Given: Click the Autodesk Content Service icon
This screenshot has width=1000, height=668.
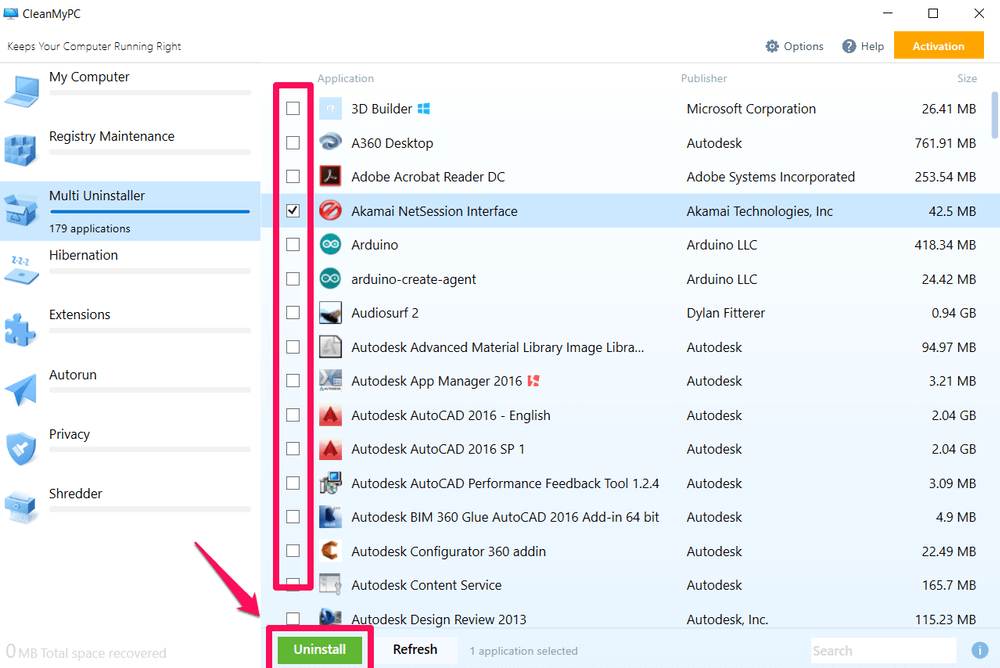Looking at the screenshot, I should click(330, 585).
